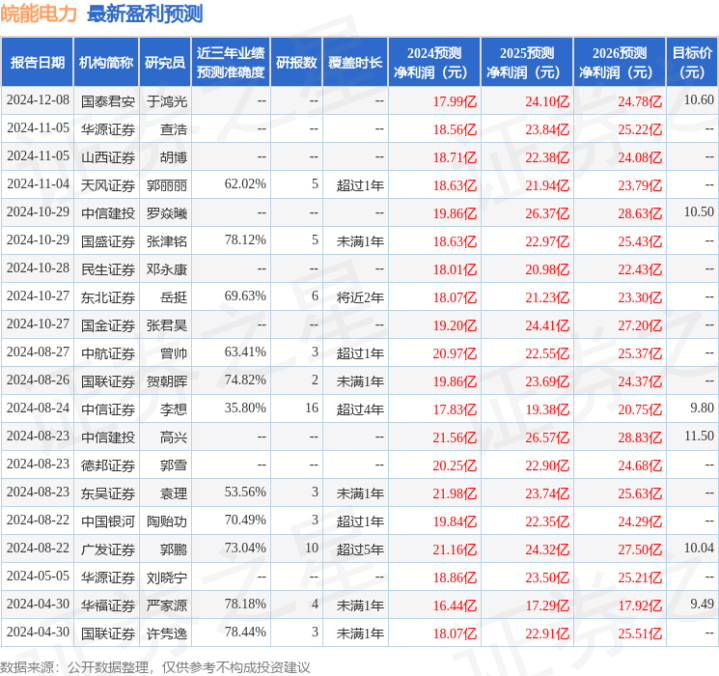Select 中信证券 row dated 2024-08-24

[x=359, y=409]
